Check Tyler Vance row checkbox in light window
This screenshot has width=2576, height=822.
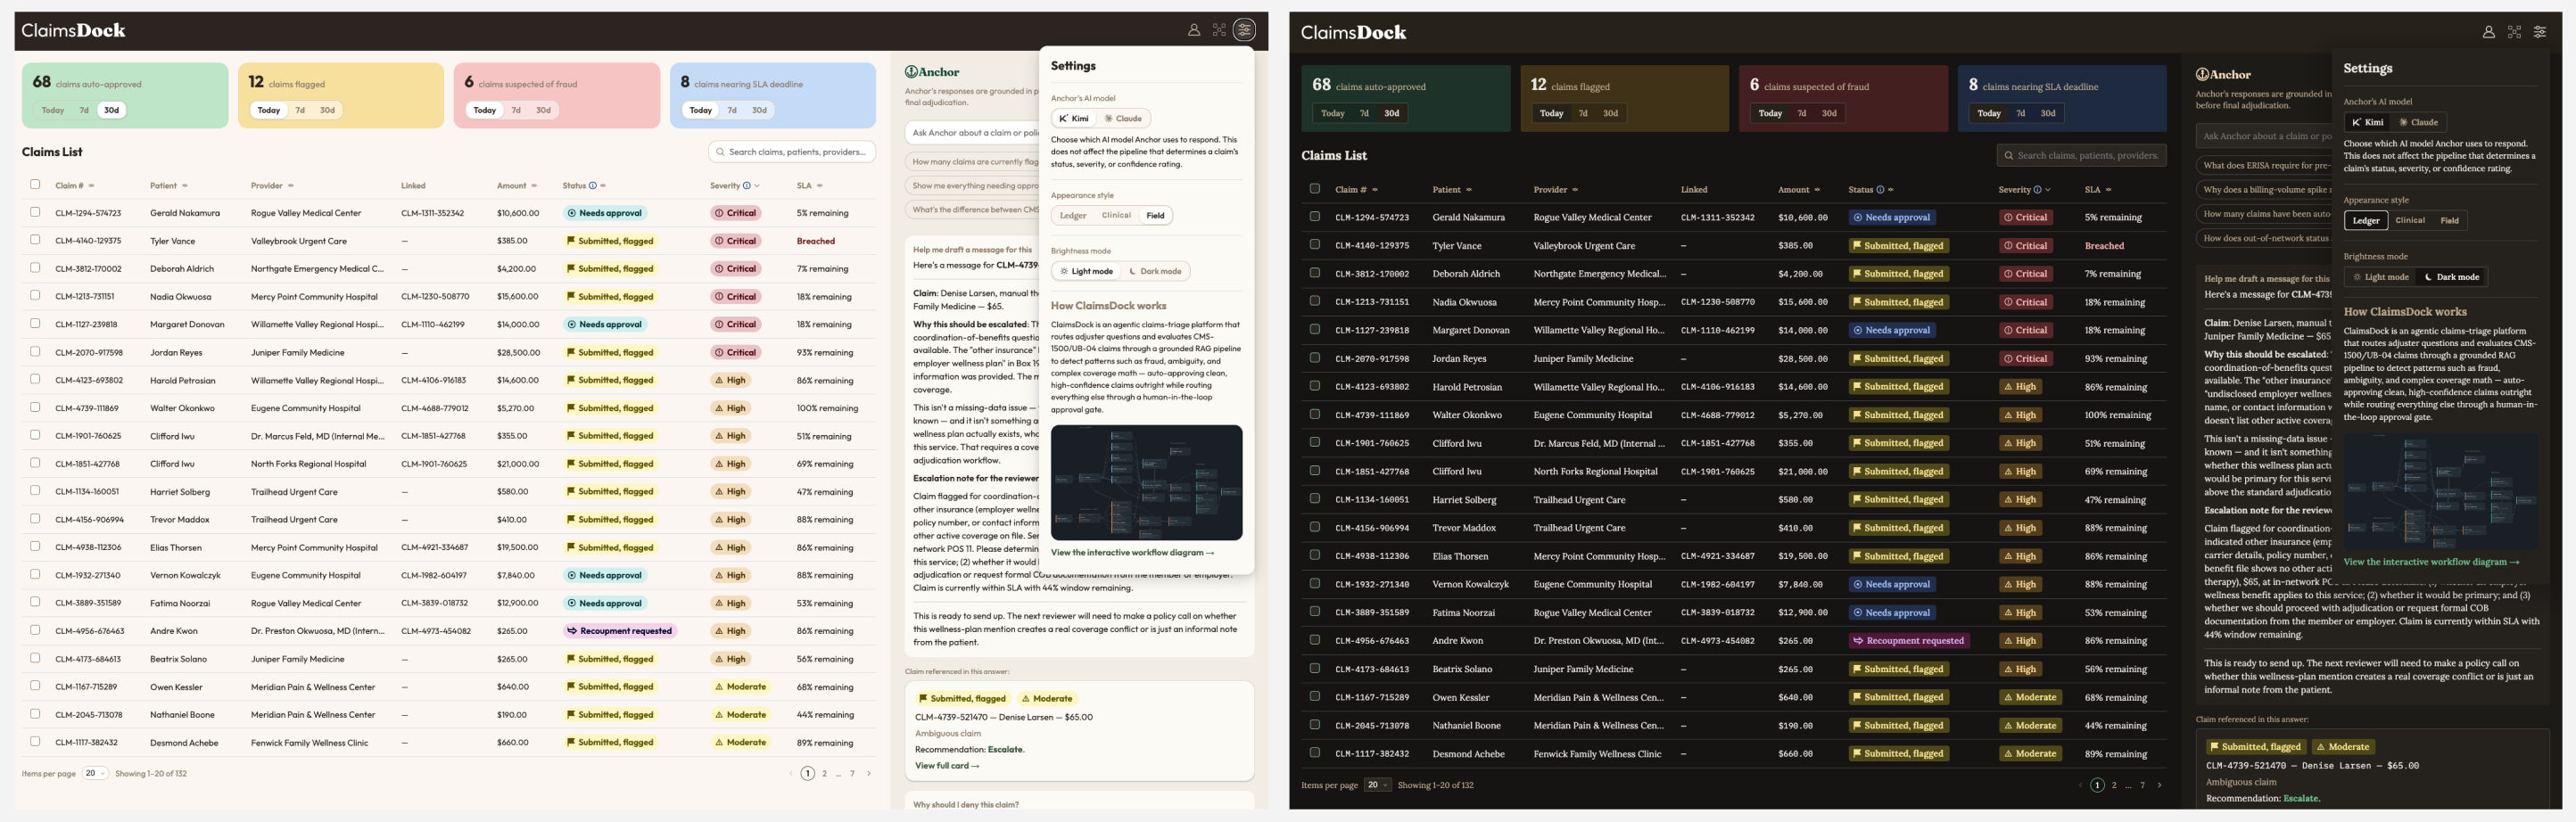pos(35,240)
